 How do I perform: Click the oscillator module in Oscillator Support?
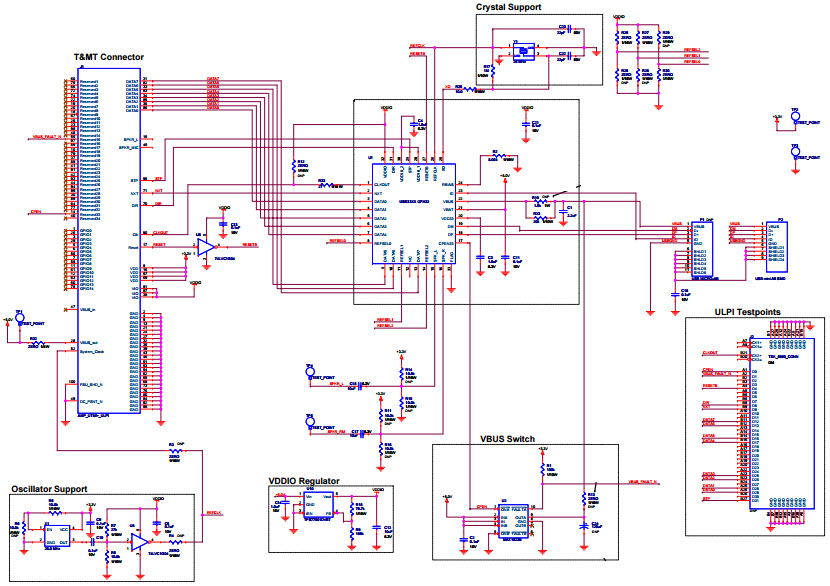point(58,535)
